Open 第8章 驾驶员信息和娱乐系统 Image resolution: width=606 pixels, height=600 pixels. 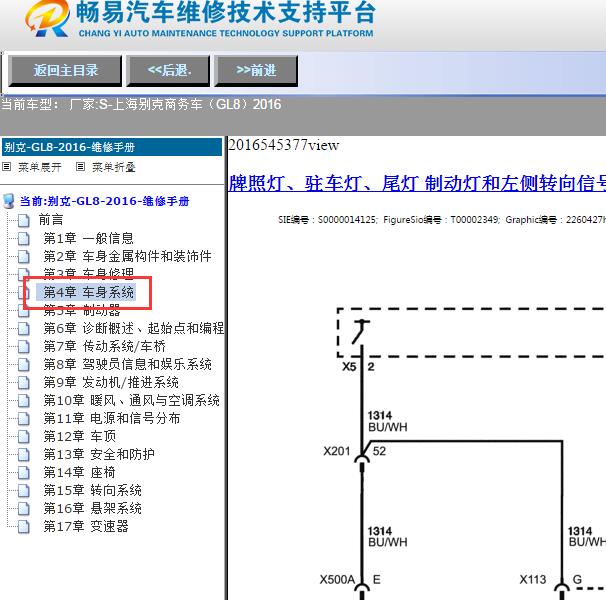128,364
